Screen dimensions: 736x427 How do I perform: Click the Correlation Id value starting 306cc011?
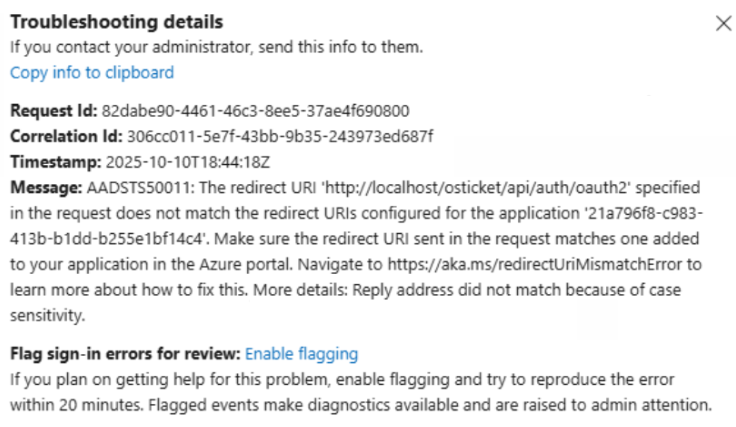tap(279, 135)
